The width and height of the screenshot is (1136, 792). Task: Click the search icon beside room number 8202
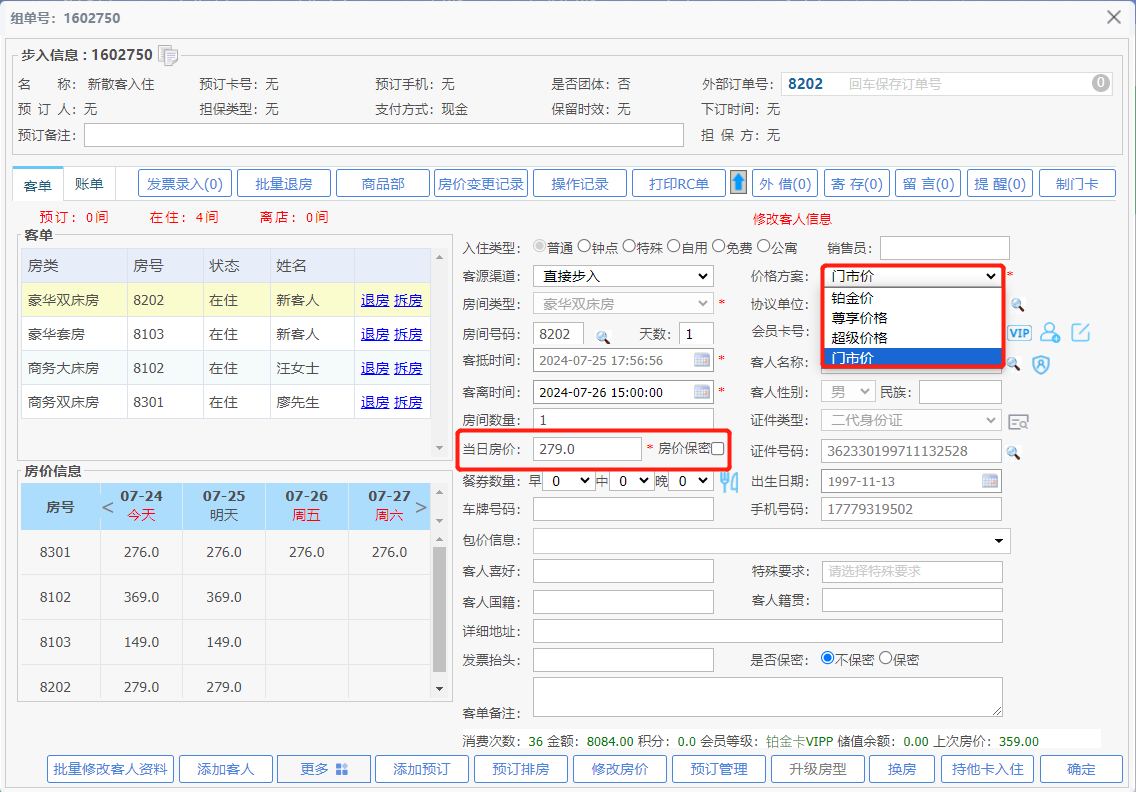point(603,337)
